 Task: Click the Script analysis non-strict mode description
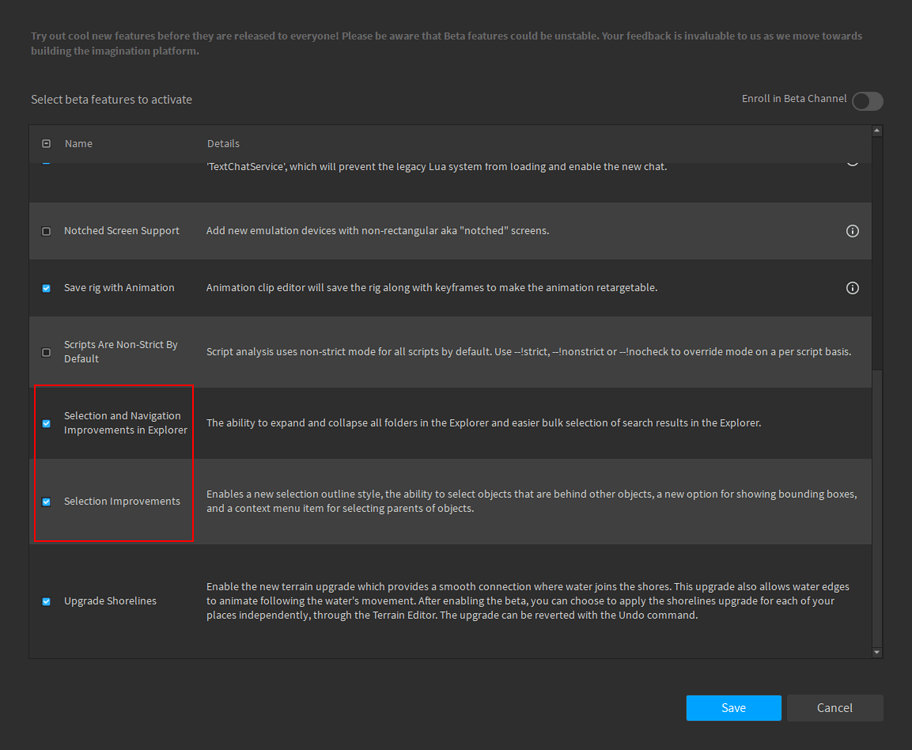pos(529,351)
